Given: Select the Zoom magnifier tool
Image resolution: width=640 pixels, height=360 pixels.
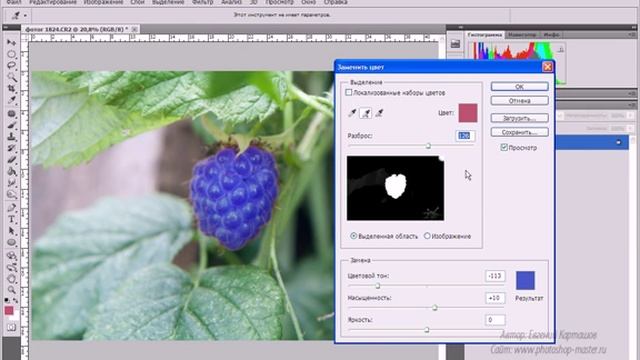Looking at the screenshot, I should pyautogui.click(x=11, y=290).
